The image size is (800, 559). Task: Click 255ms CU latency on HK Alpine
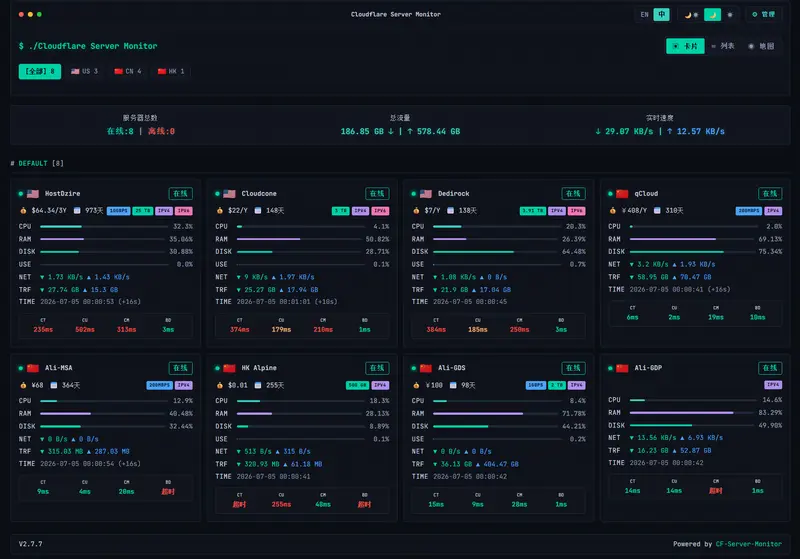click(281, 504)
